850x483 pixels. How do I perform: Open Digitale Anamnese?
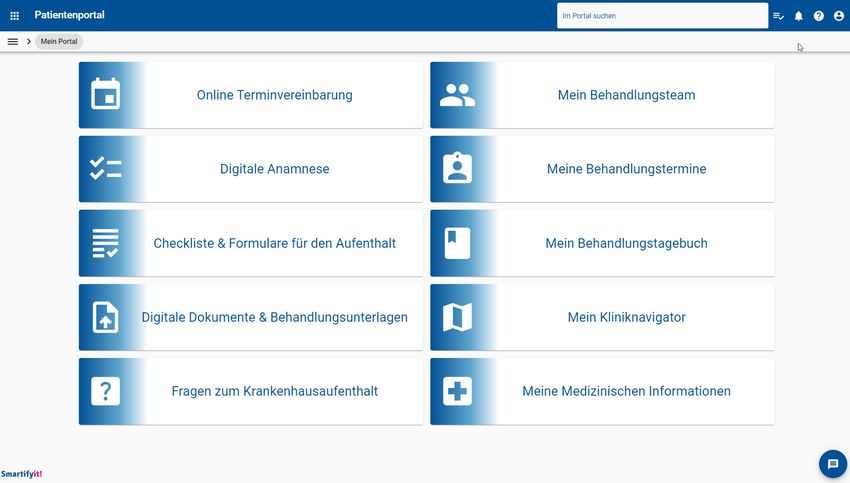point(274,169)
